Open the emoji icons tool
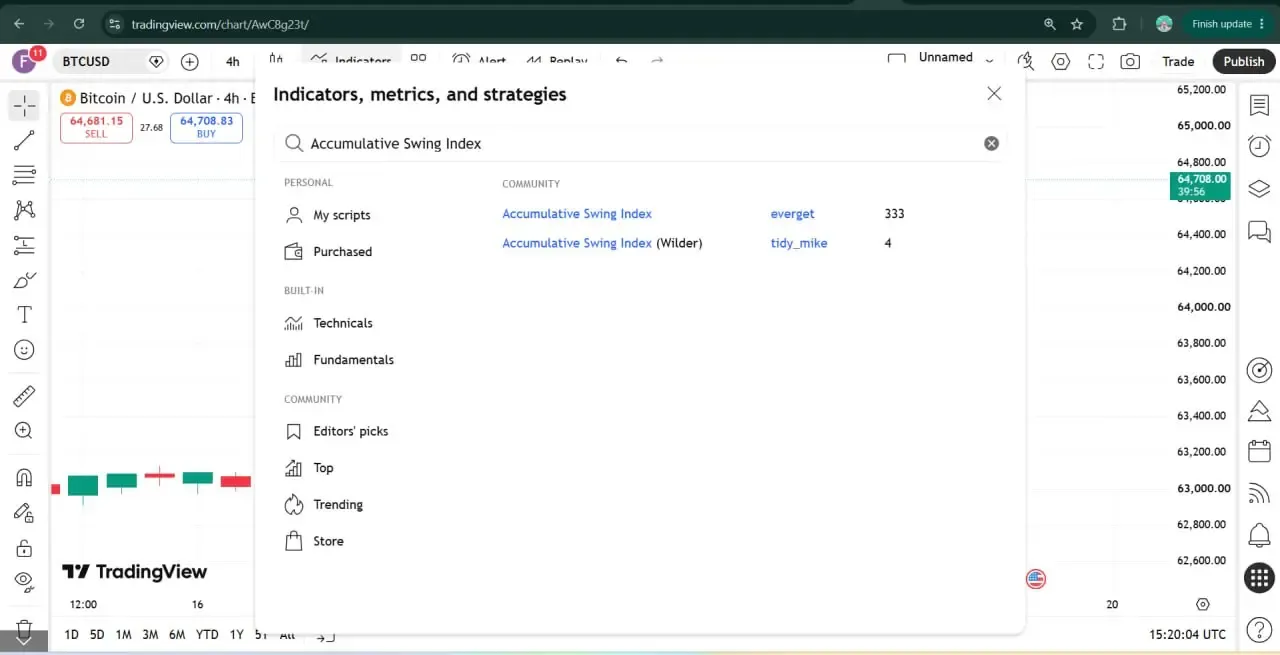The height and width of the screenshot is (655, 1280). coord(24,350)
